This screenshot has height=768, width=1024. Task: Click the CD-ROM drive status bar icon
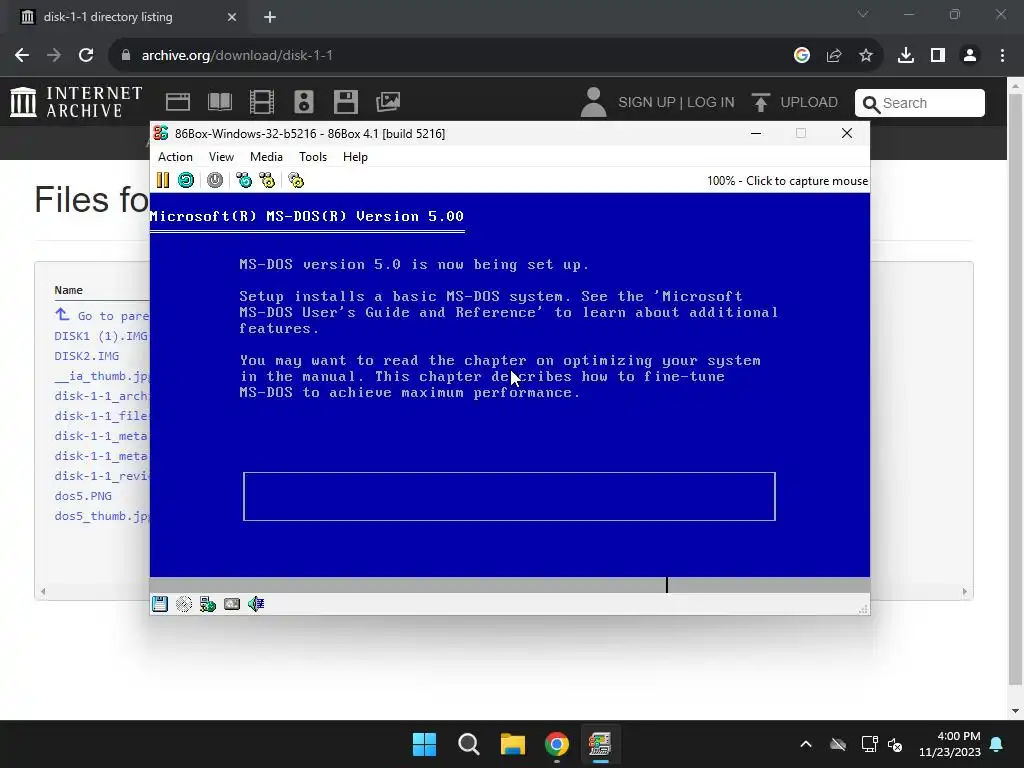pos(184,604)
